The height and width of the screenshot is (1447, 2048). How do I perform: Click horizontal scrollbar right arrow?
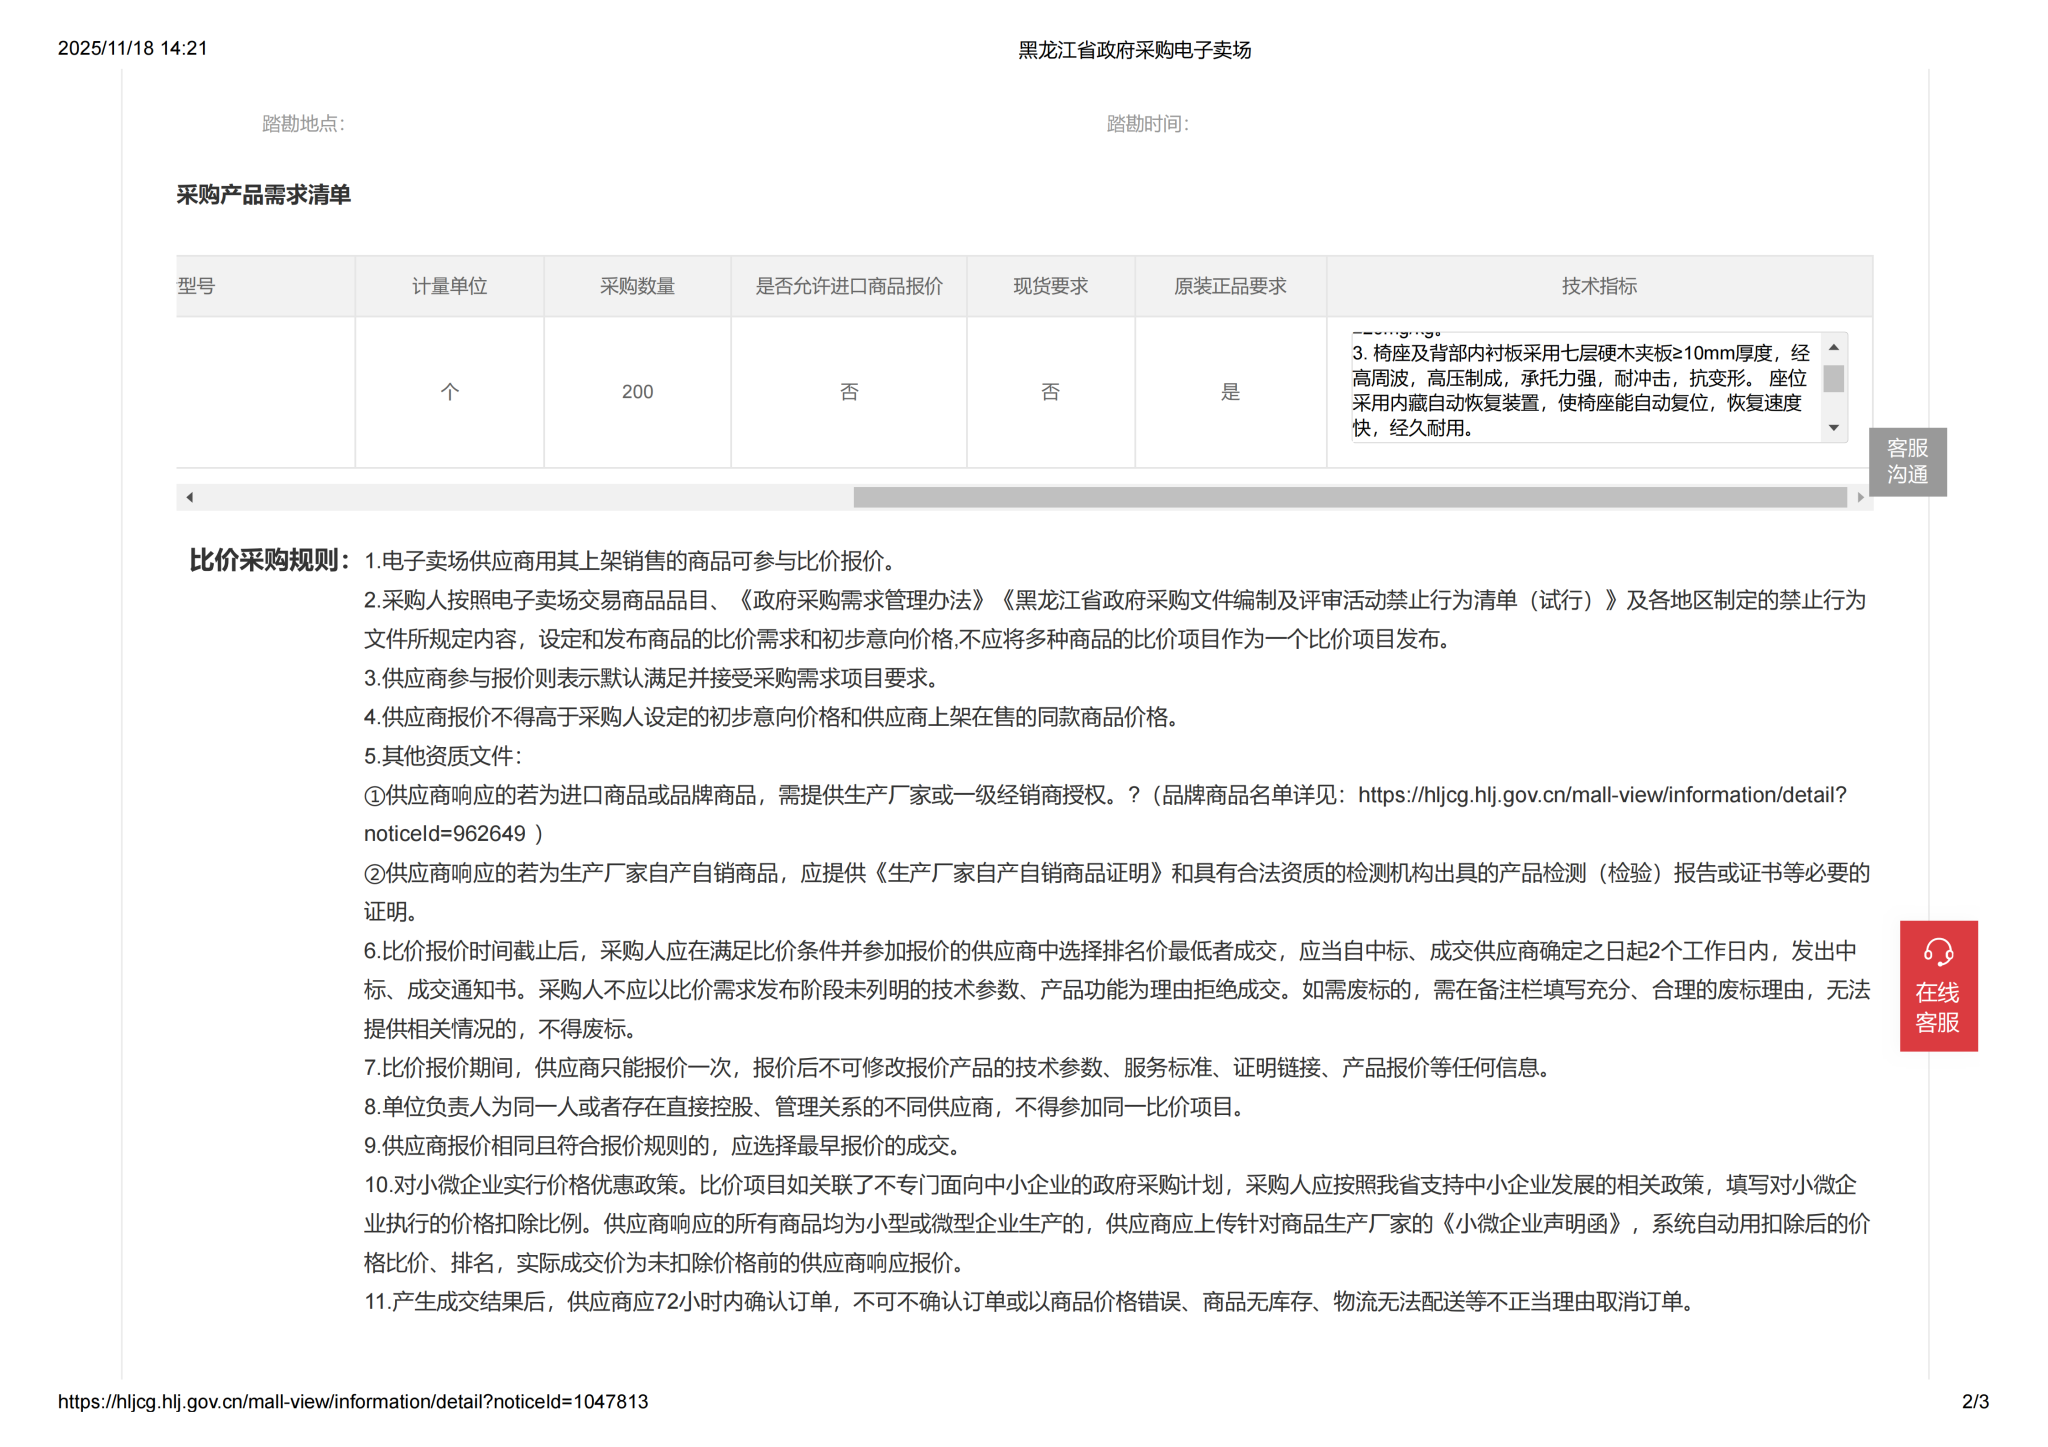1860,497
